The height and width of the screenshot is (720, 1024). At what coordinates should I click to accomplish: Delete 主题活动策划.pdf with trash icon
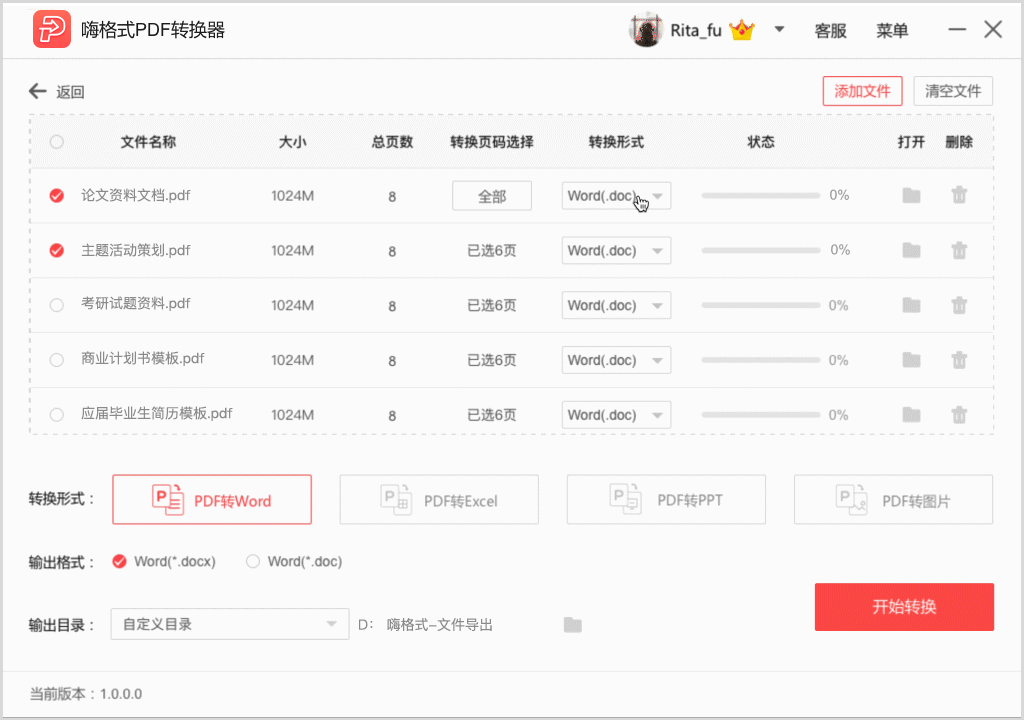[x=959, y=250]
